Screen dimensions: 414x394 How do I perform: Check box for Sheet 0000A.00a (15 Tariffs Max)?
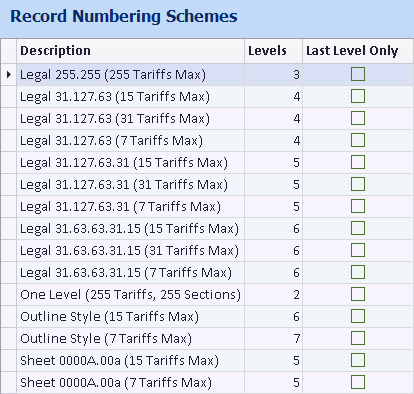358,360
